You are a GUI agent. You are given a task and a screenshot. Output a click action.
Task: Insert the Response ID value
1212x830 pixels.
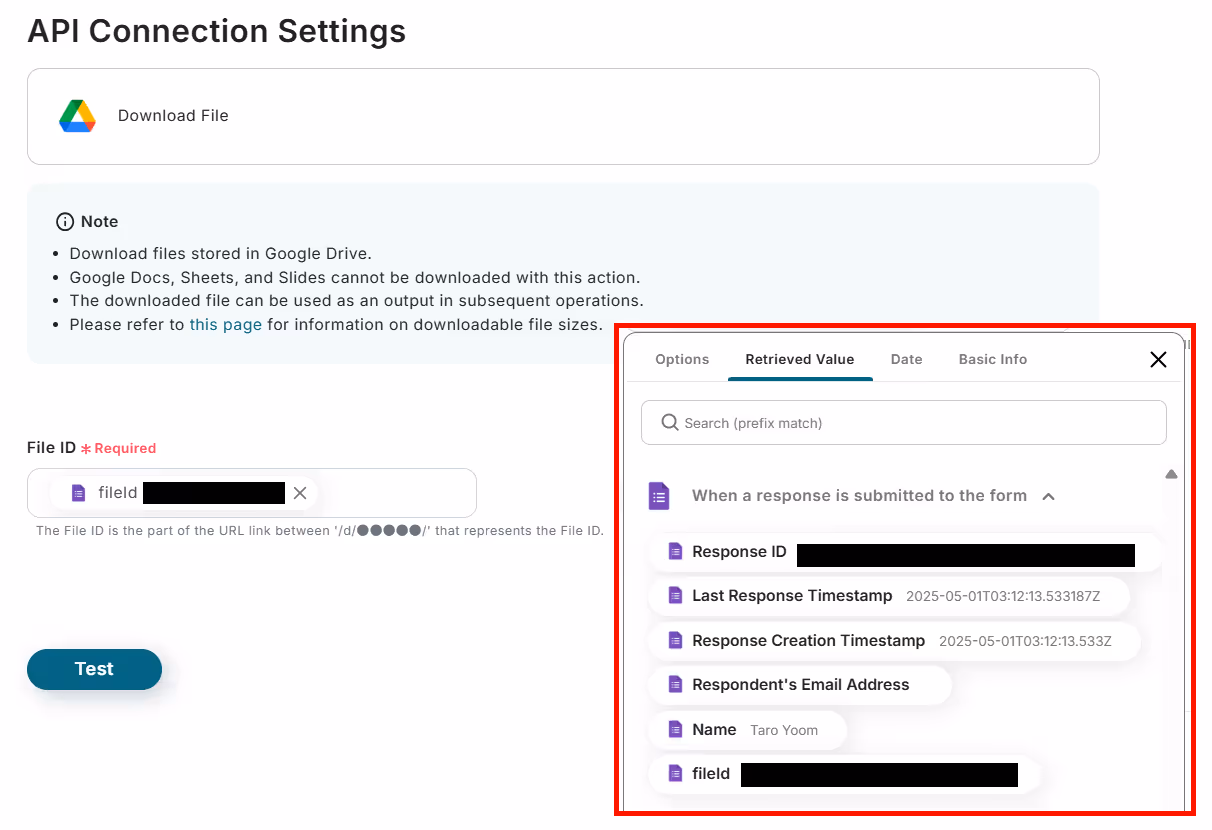coord(905,552)
